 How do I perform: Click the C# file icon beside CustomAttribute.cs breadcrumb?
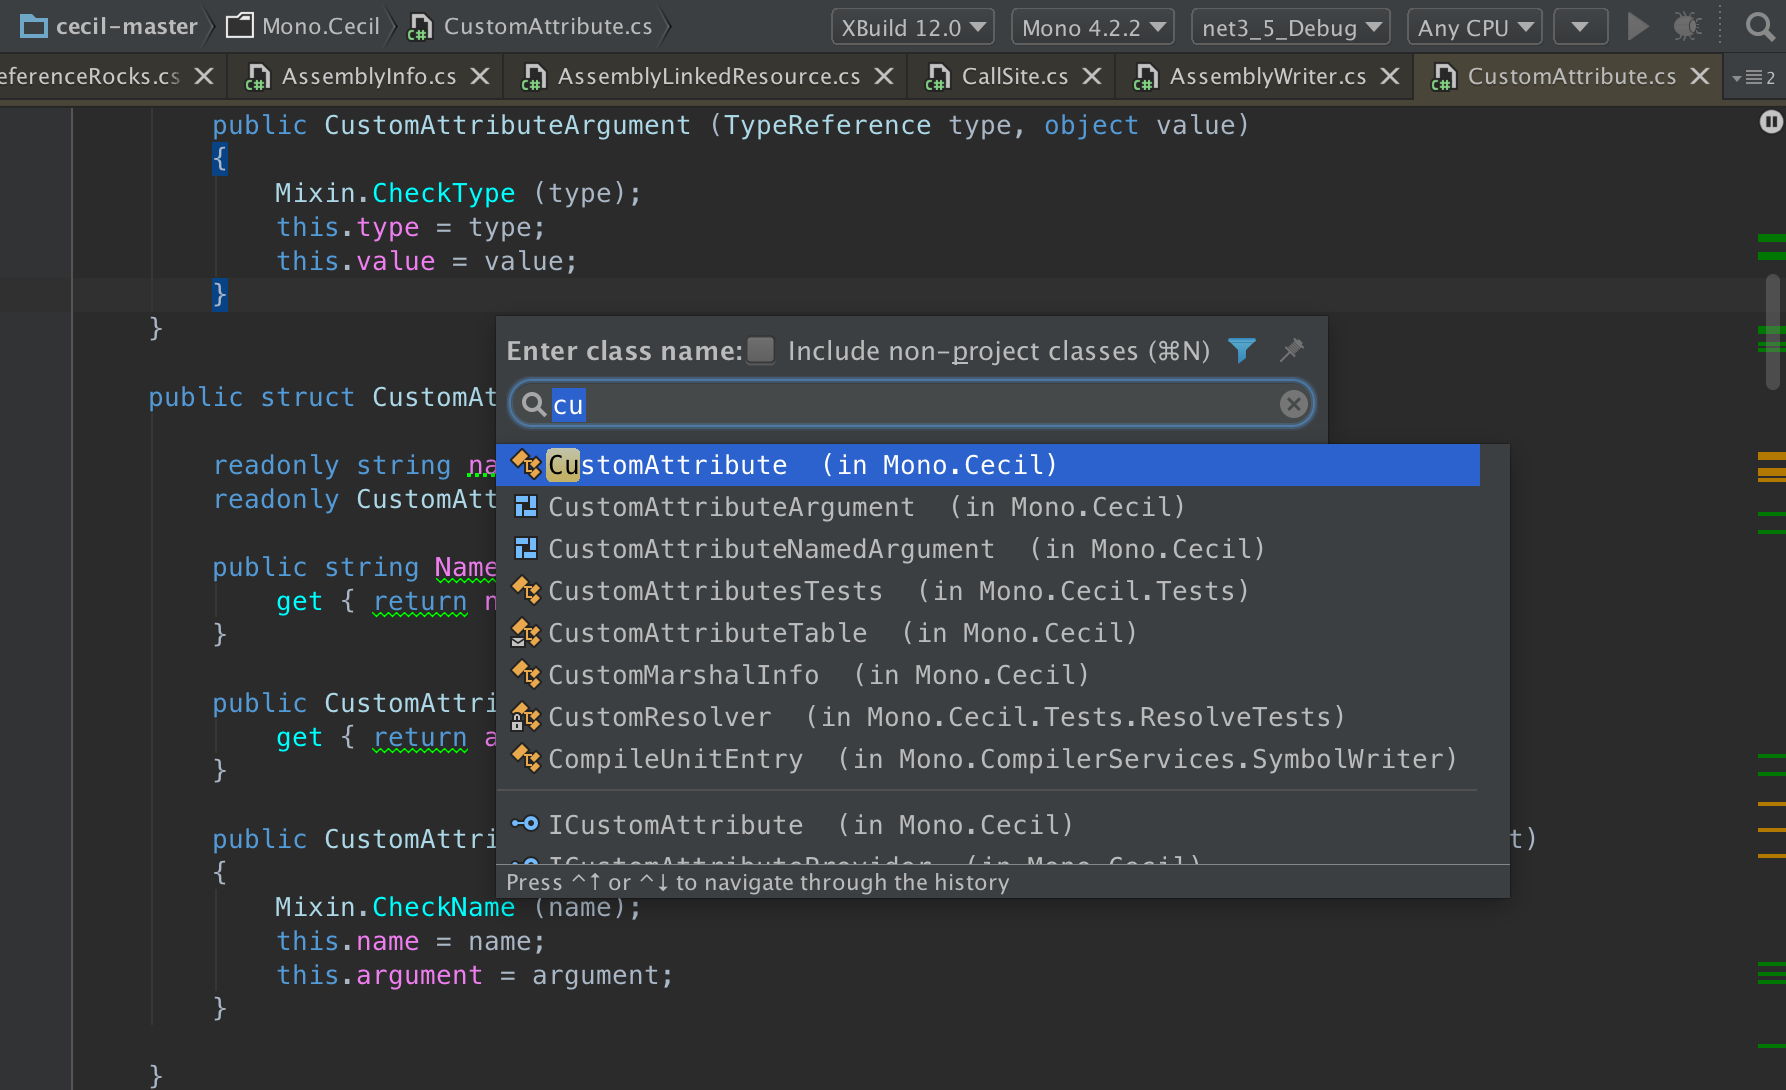(x=419, y=25)
